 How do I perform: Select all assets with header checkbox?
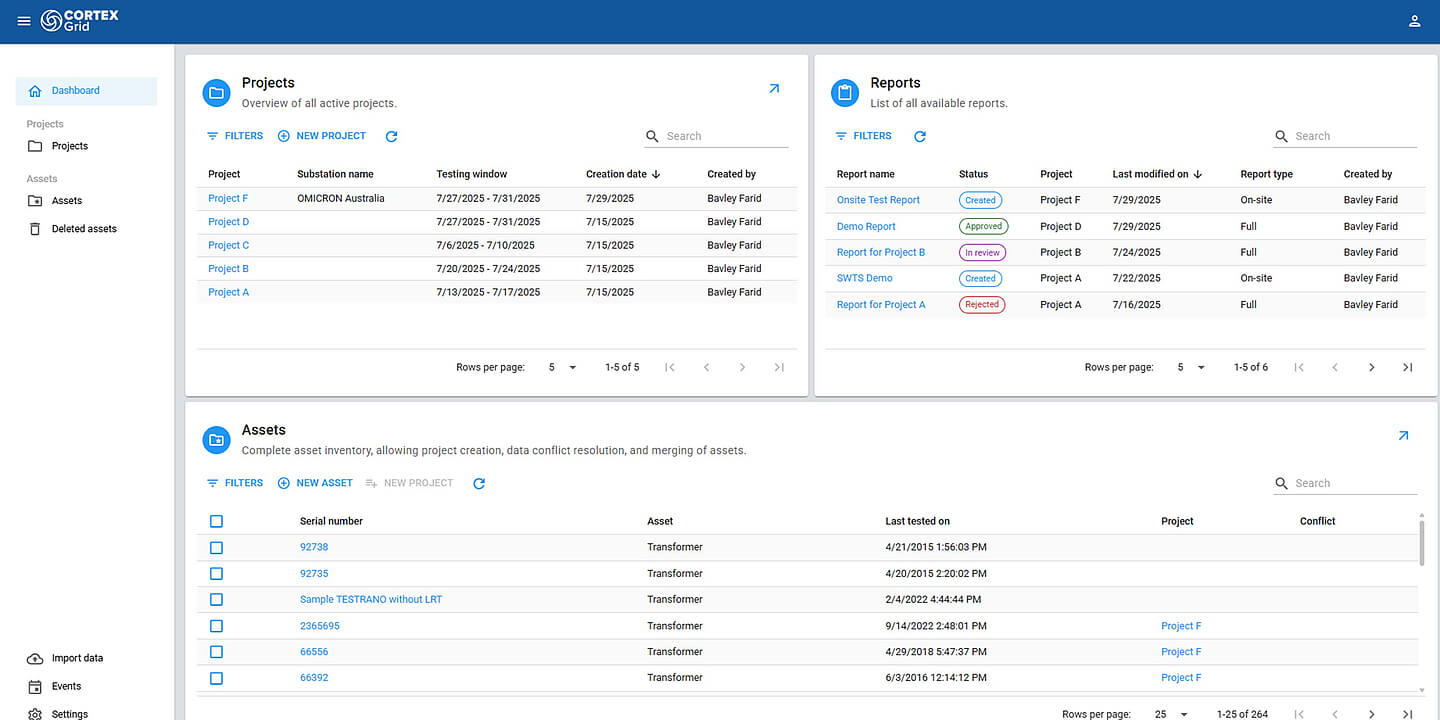[x=216, y=521]
